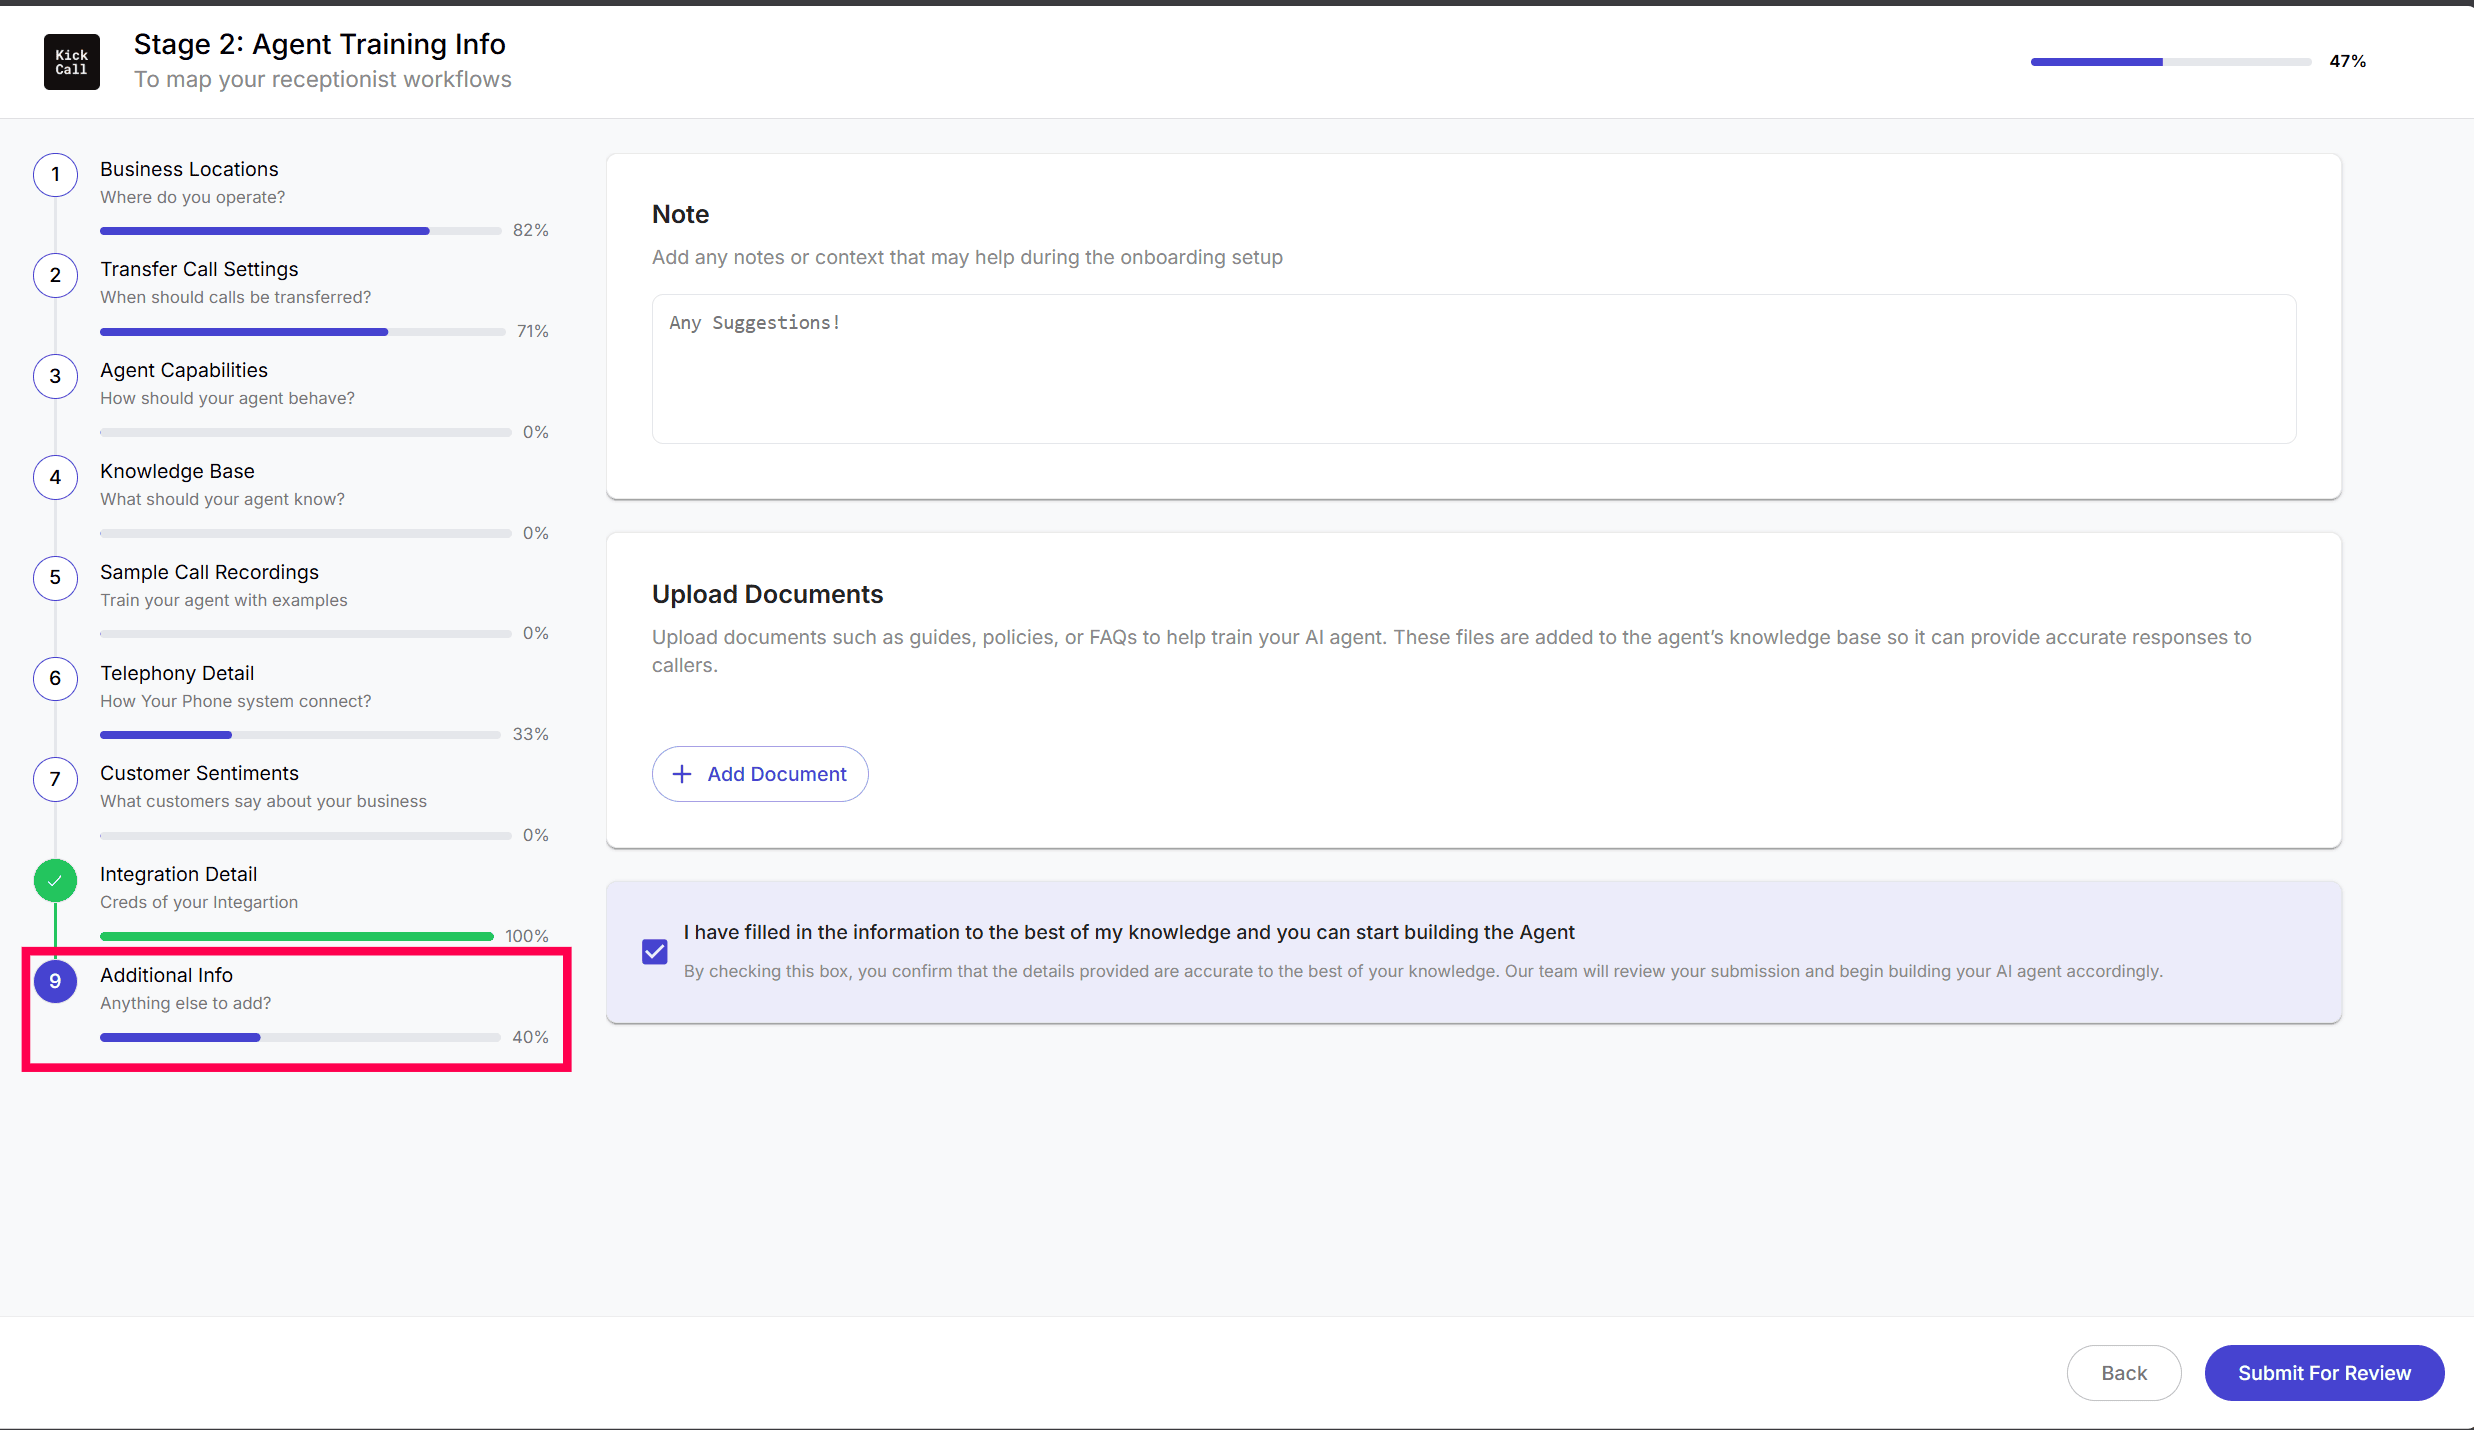Viewport: 2474px width, 1430px height.
Task: Click the confirmation statement label text
Action: [1129, 932]
